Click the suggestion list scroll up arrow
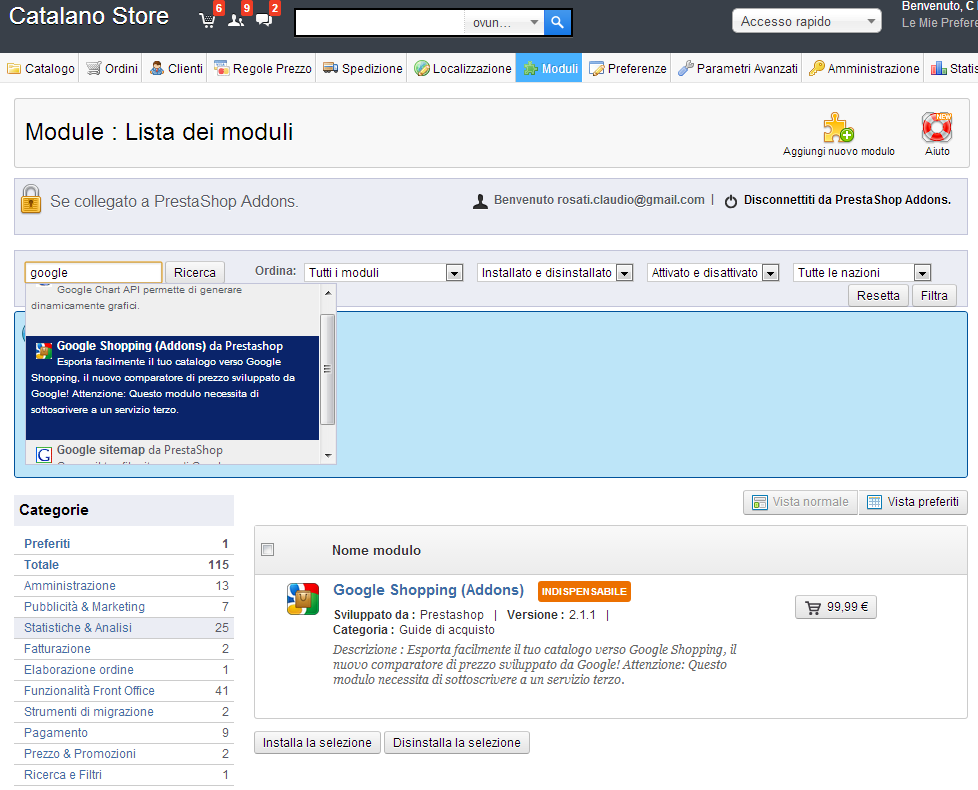The width and height of the screenshot is (978, 790). click(x=328, y=292)
